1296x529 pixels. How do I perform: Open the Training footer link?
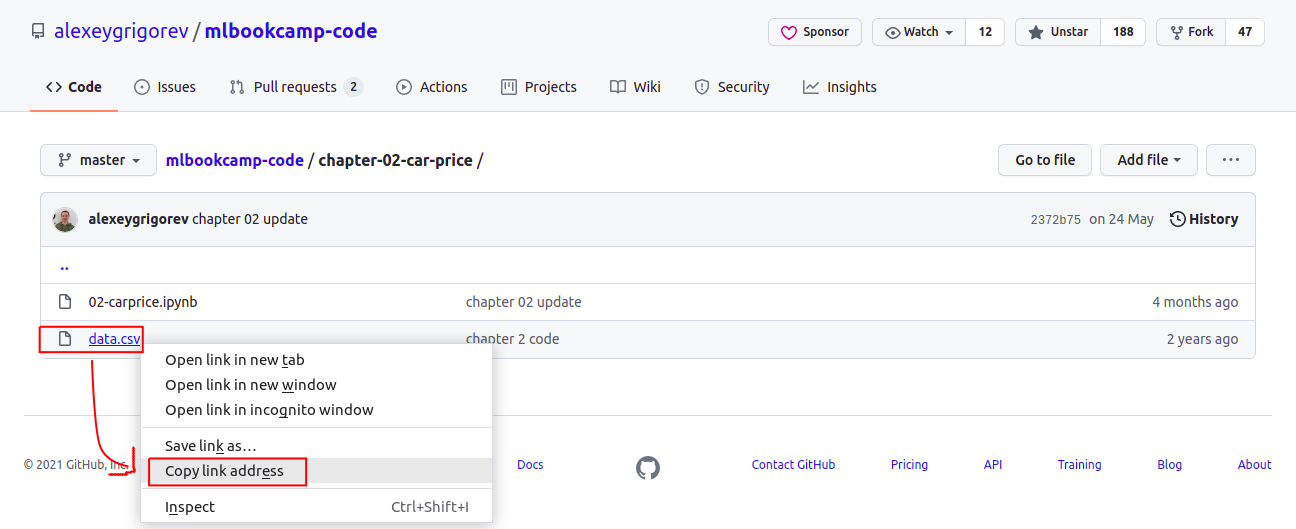pyautogui.click(x=1079, y=465)
